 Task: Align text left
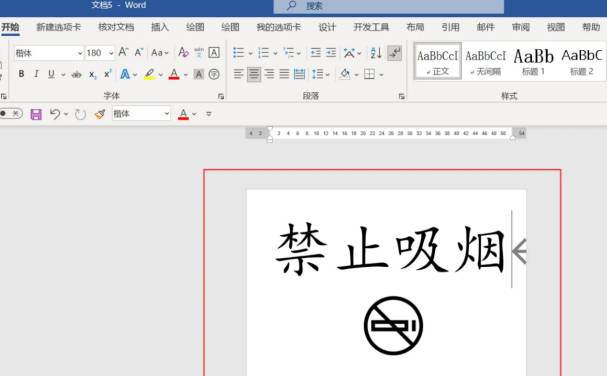point(238,74)
